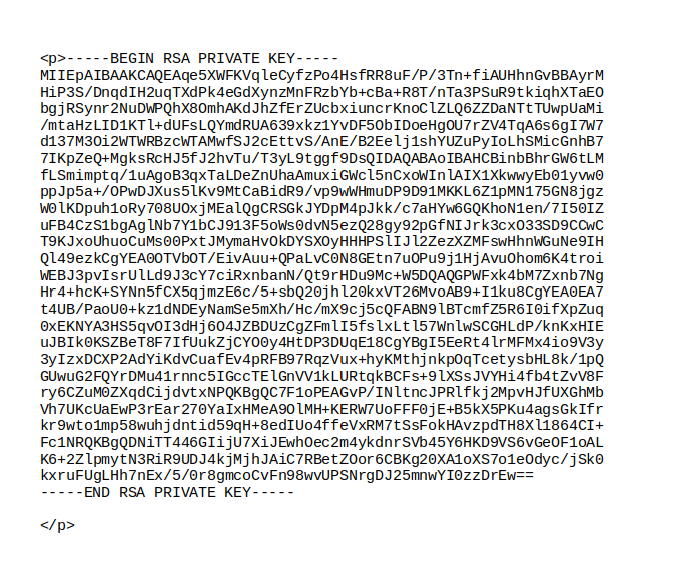Click the line beginning with 3yIzxDCXP2
The width and height of the screenshot is (682, 580).
tap(322, 359)
